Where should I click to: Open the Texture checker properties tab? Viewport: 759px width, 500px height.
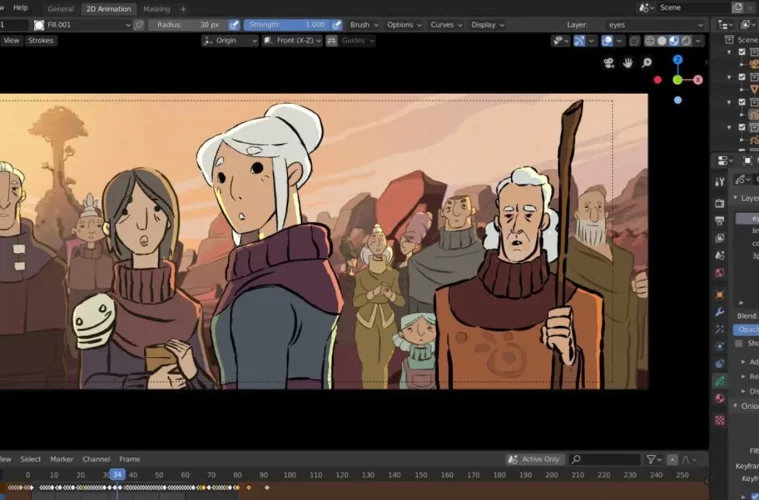click(720, 420)
